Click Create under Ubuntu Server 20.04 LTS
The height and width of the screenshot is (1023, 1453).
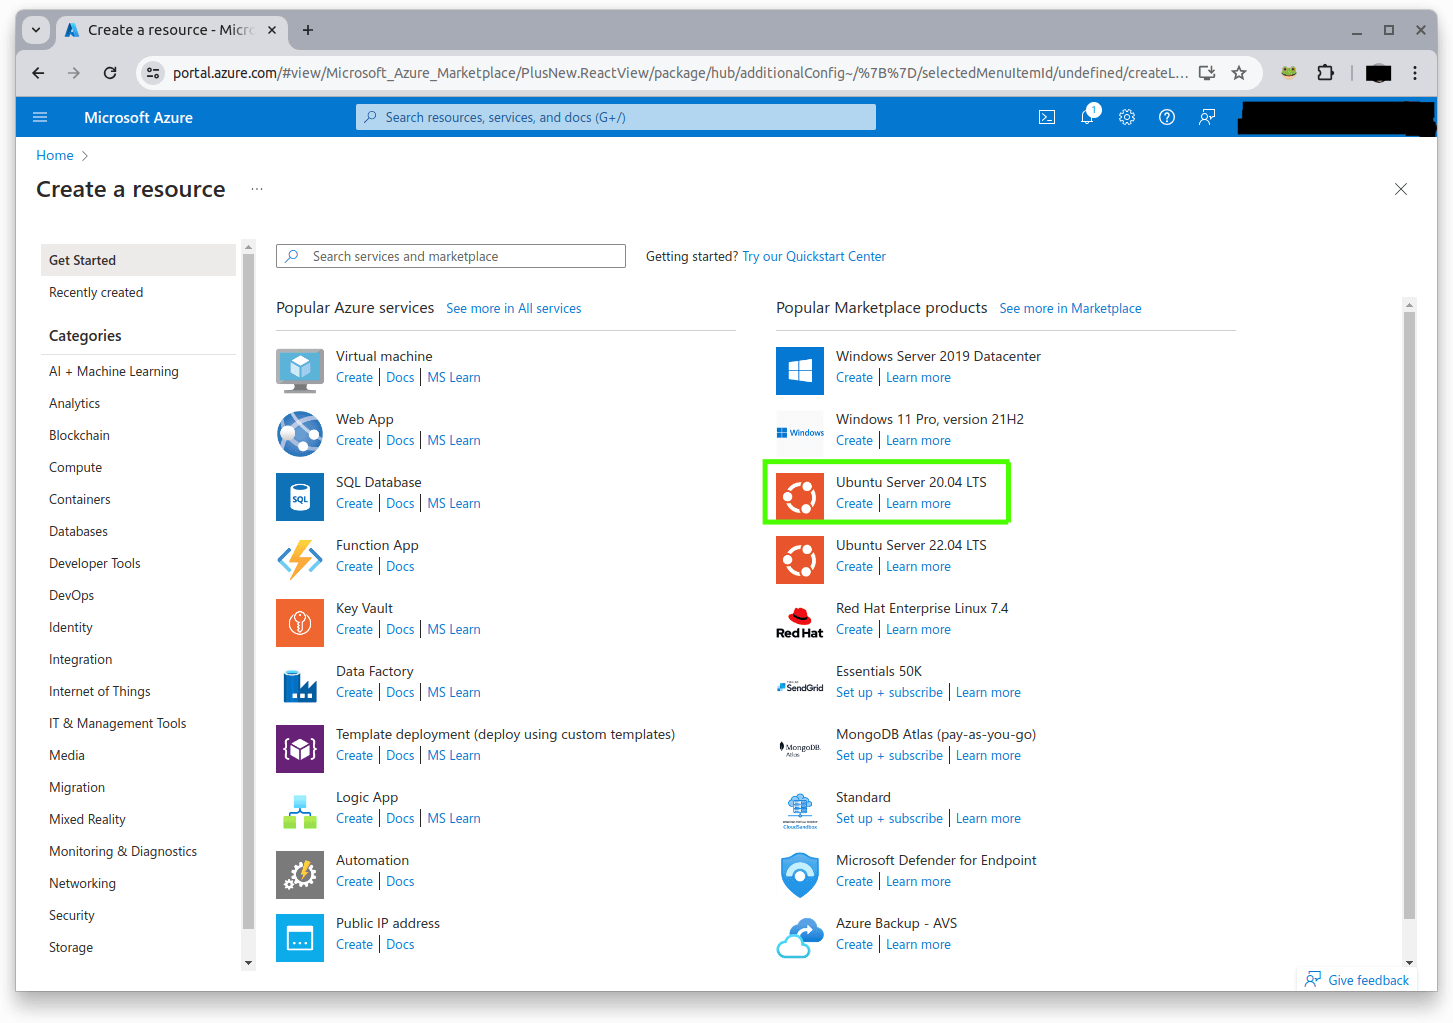click(854, 503)
